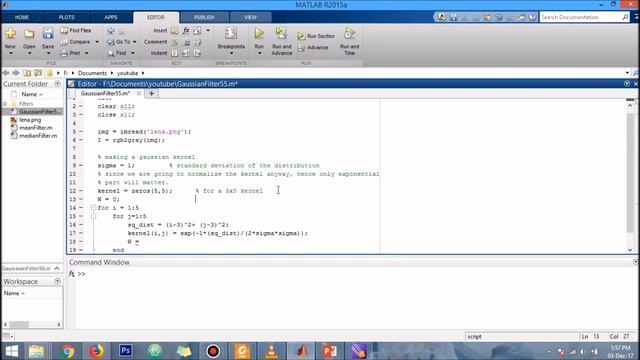The width and height of the screenshot is (640, 360).
Task: Run the script with green Run arrow
Action: coord(259,33)
